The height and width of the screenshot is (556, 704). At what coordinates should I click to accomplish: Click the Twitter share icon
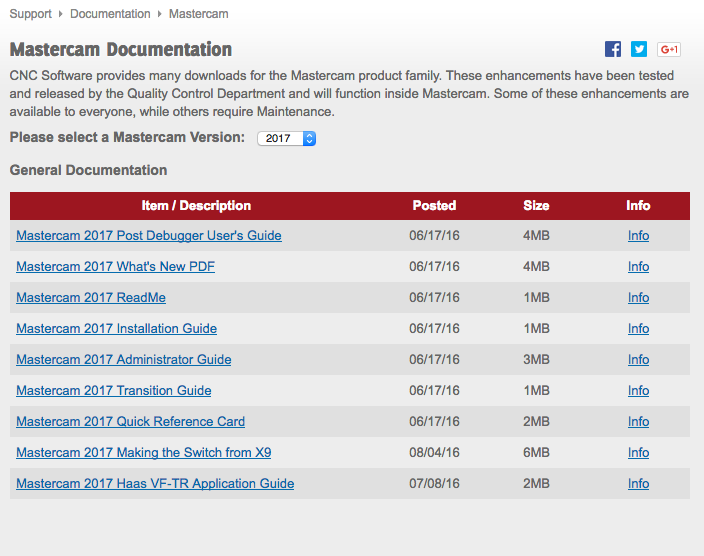coord(639,49)
